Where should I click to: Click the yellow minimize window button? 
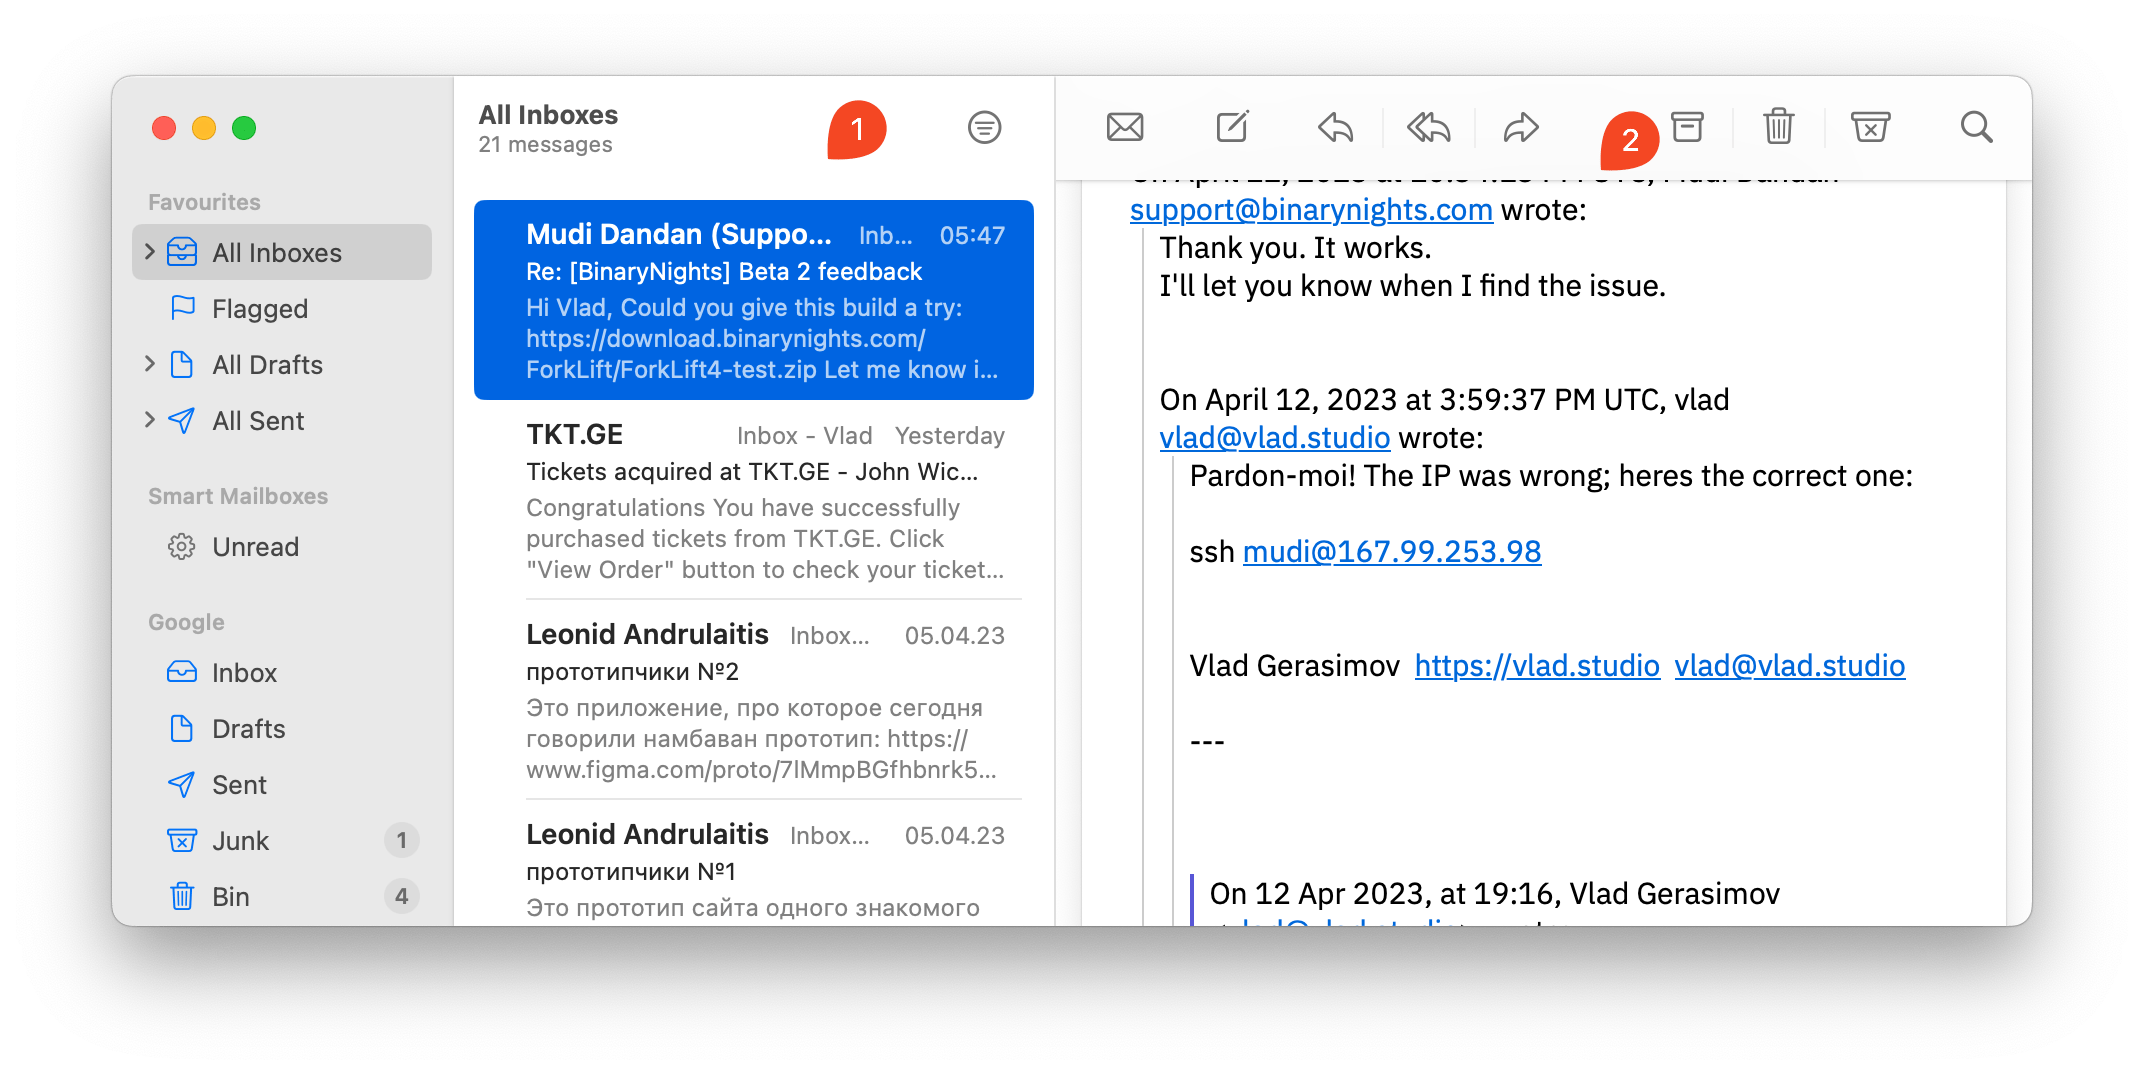pos(204,128)
